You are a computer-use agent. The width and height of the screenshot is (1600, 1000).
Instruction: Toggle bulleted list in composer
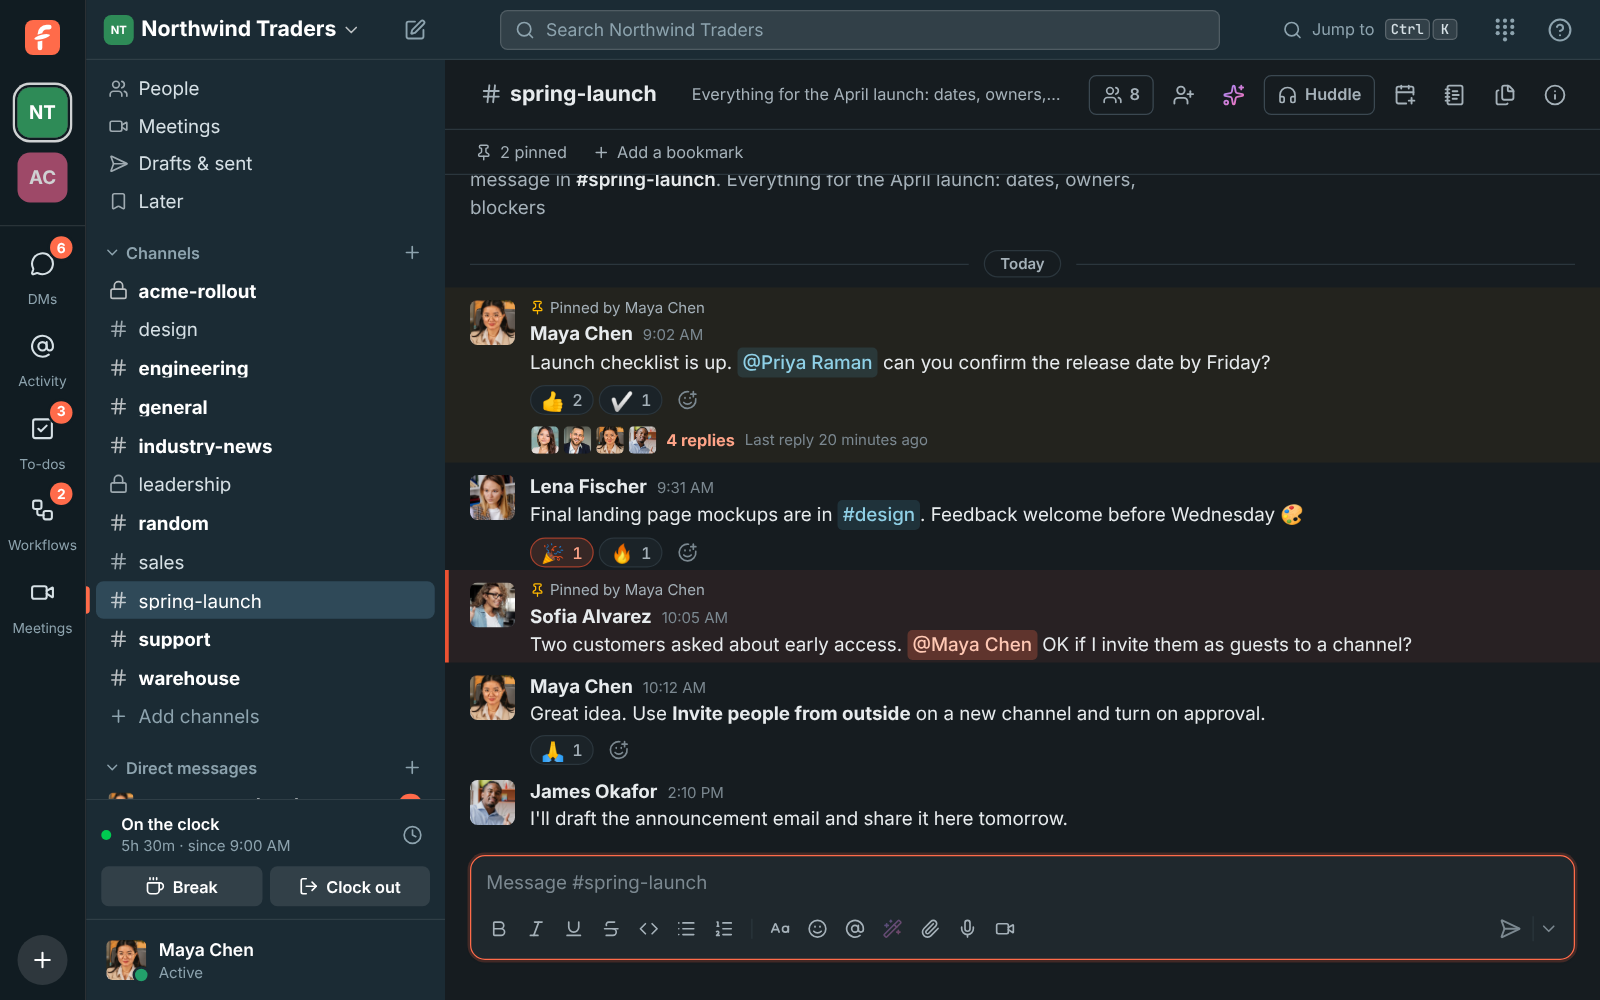686,929
